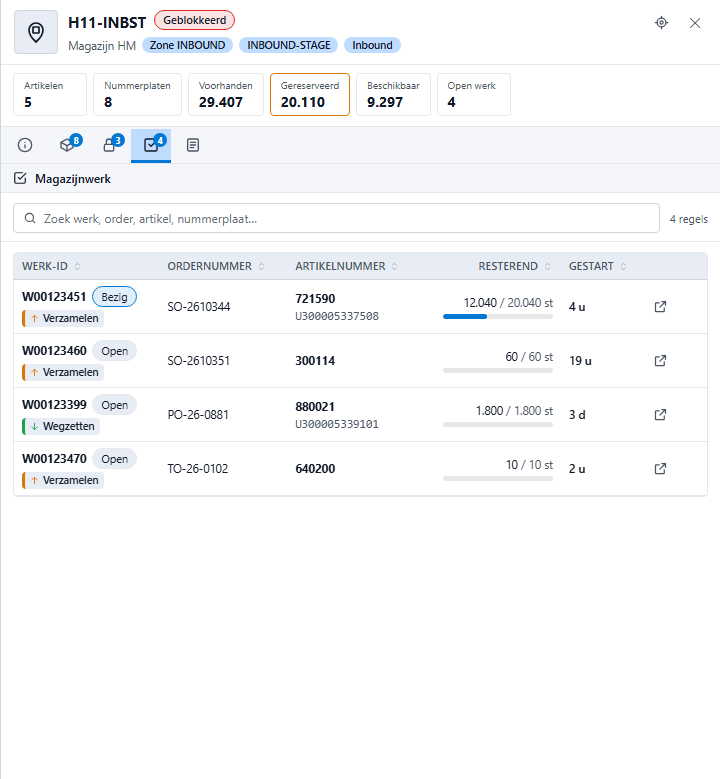Click article number 721590
The image size is (720, 779).
[315, 299]
